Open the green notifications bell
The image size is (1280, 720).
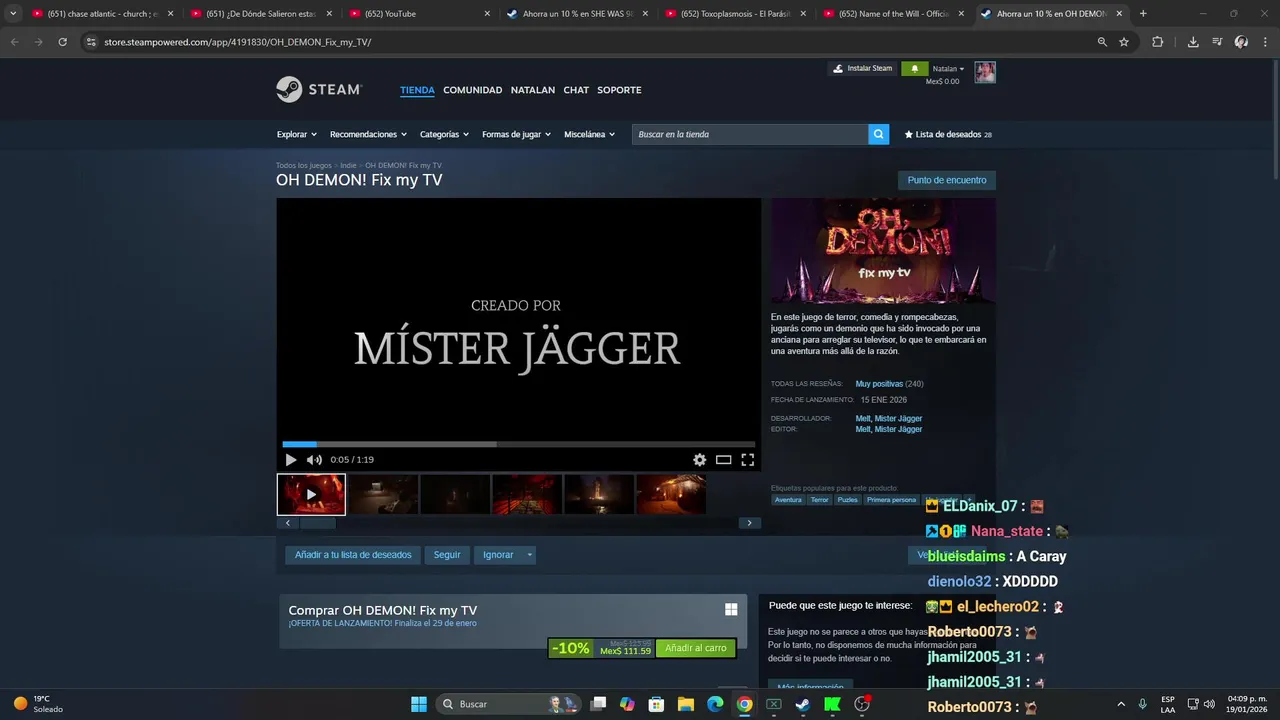pos(914,69)
